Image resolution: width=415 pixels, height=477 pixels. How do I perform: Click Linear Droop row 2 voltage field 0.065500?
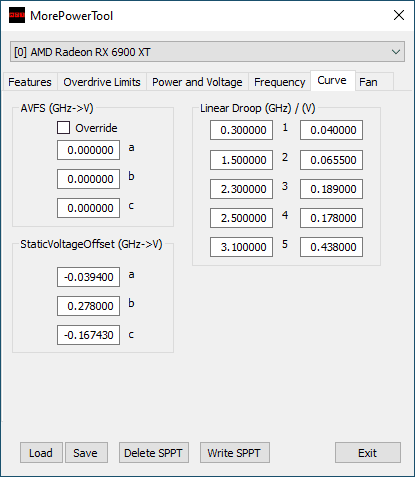(331, 160)
